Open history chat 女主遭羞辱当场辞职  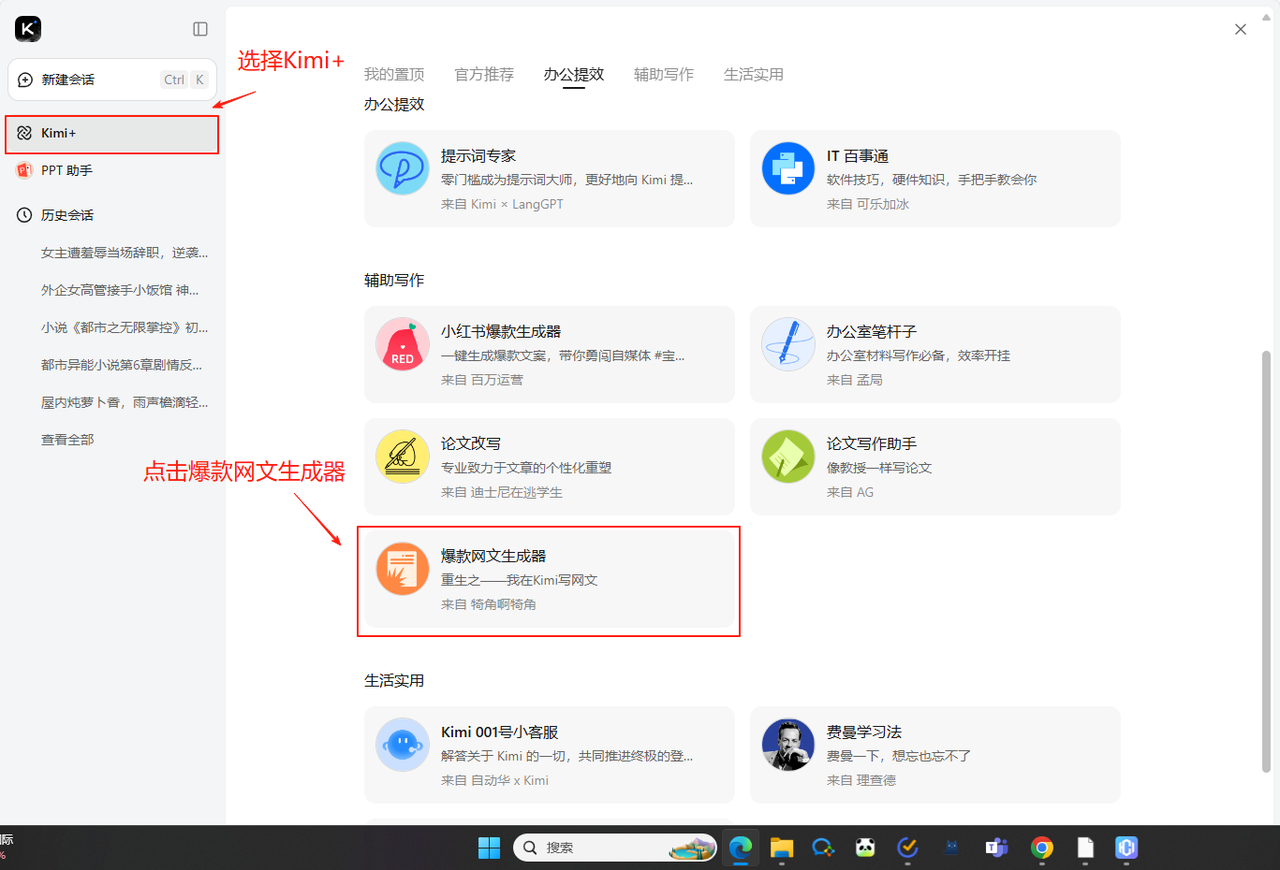[124, 253]
